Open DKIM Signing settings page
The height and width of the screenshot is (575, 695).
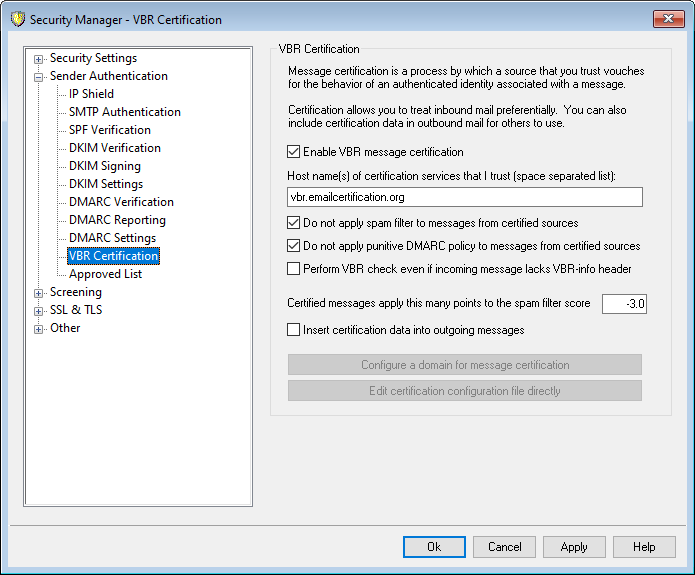104,166
